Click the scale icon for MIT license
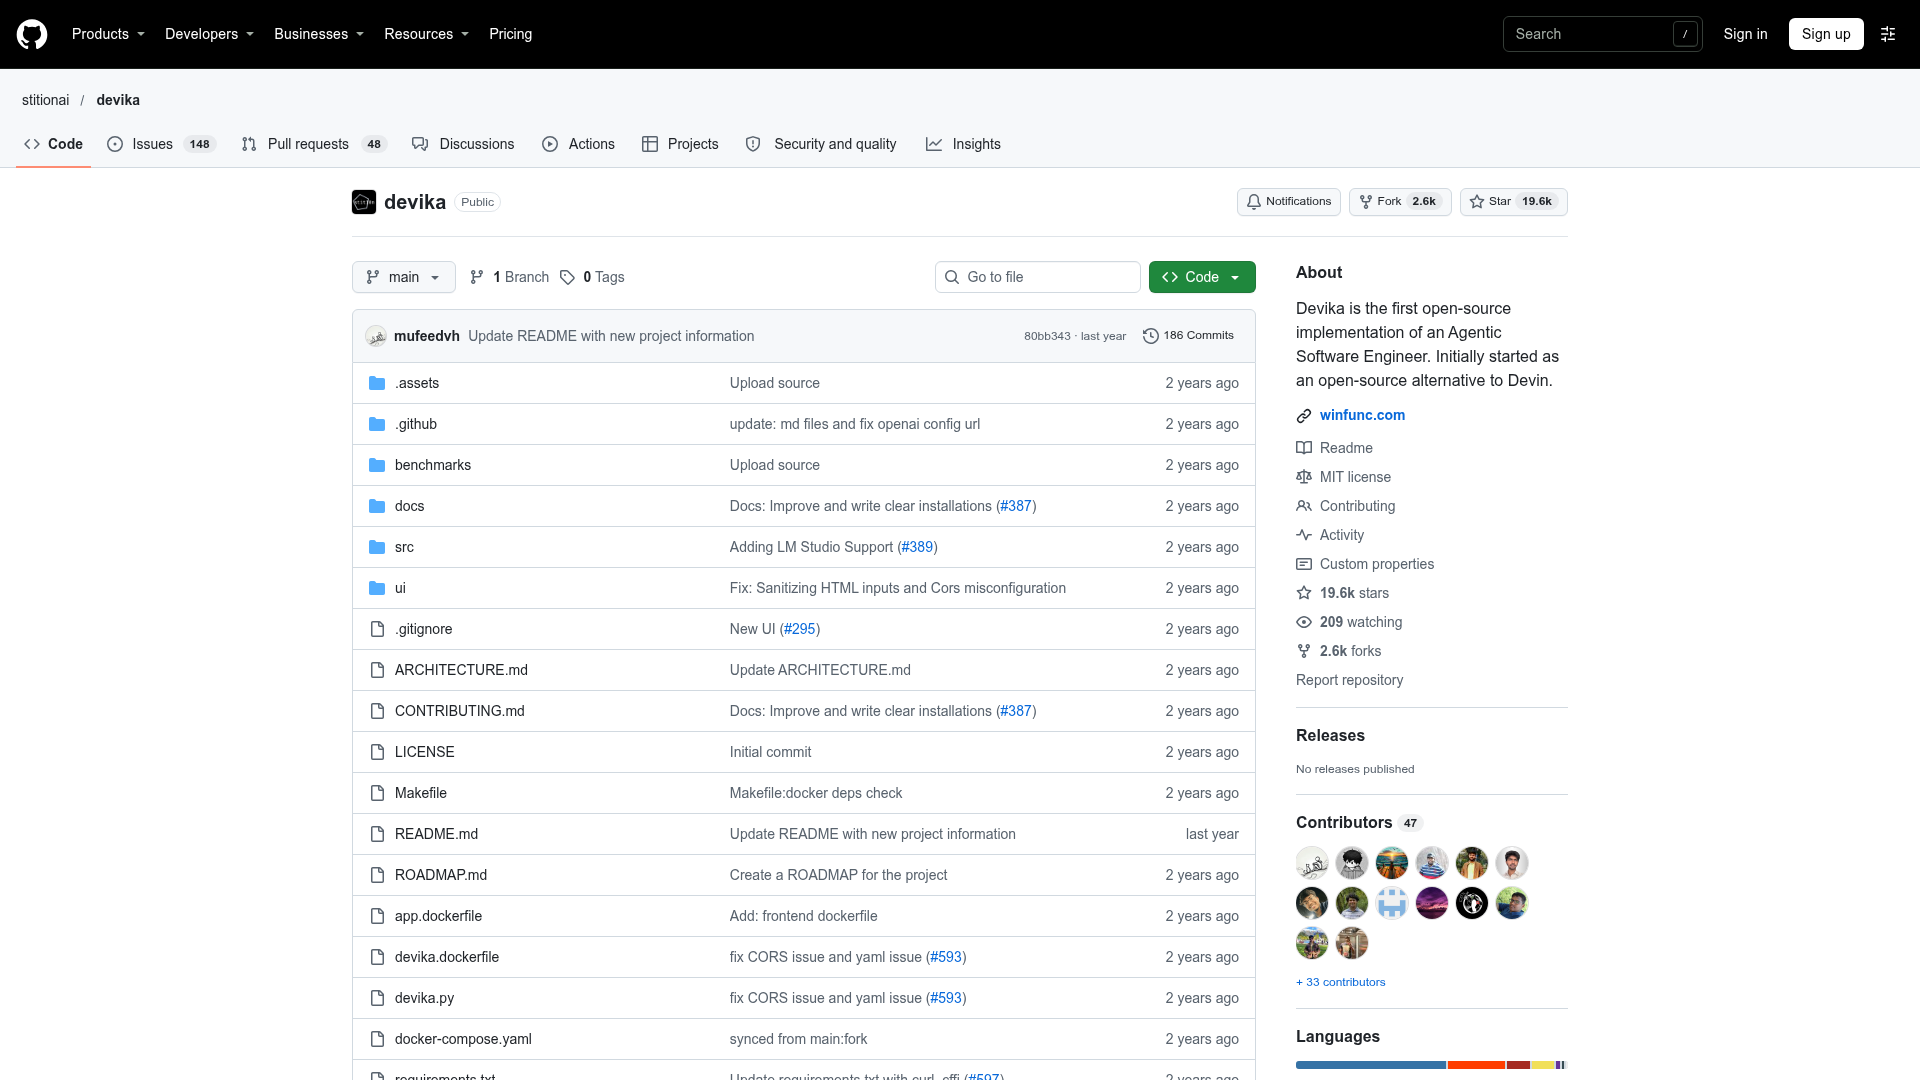 [1304, 477]
